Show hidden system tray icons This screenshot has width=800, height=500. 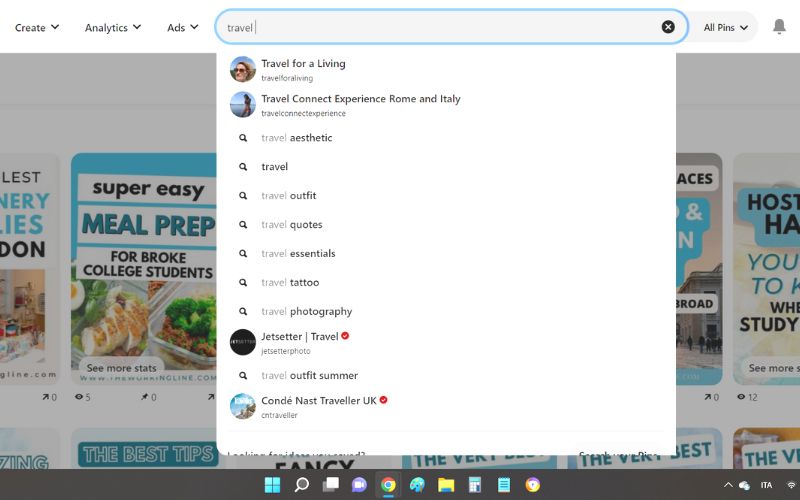(x=728, y=485)
